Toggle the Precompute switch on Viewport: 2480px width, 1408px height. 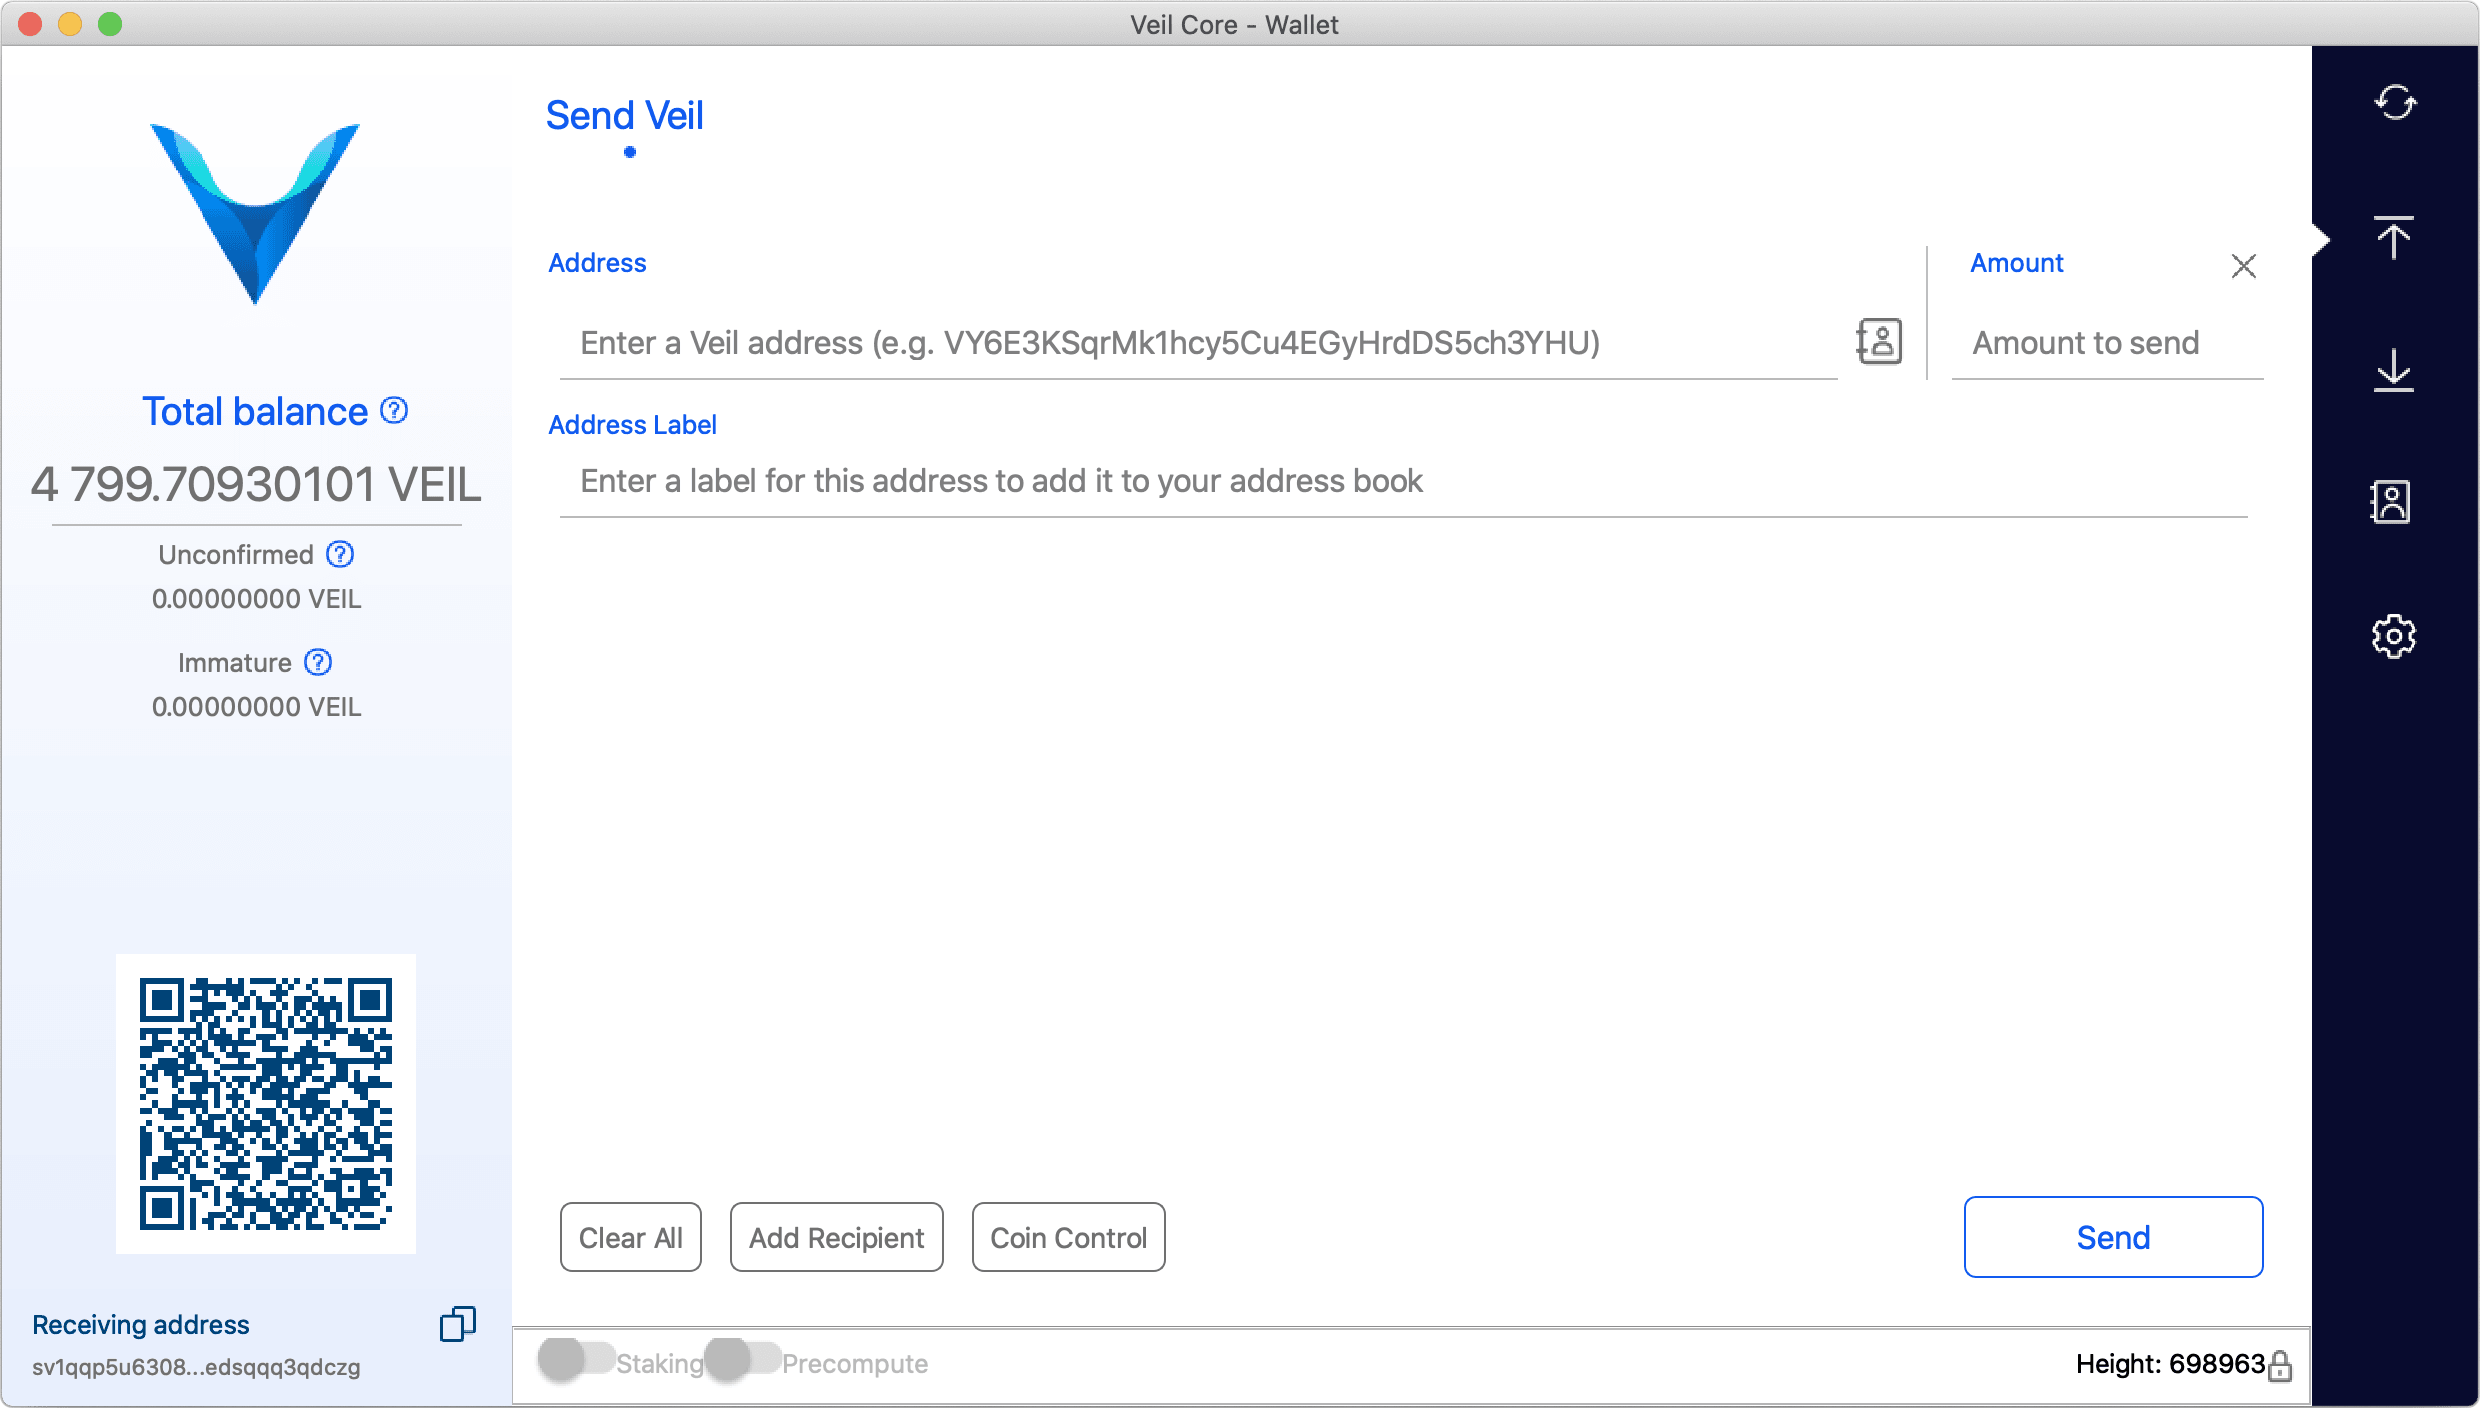(x=743, y=1362)
